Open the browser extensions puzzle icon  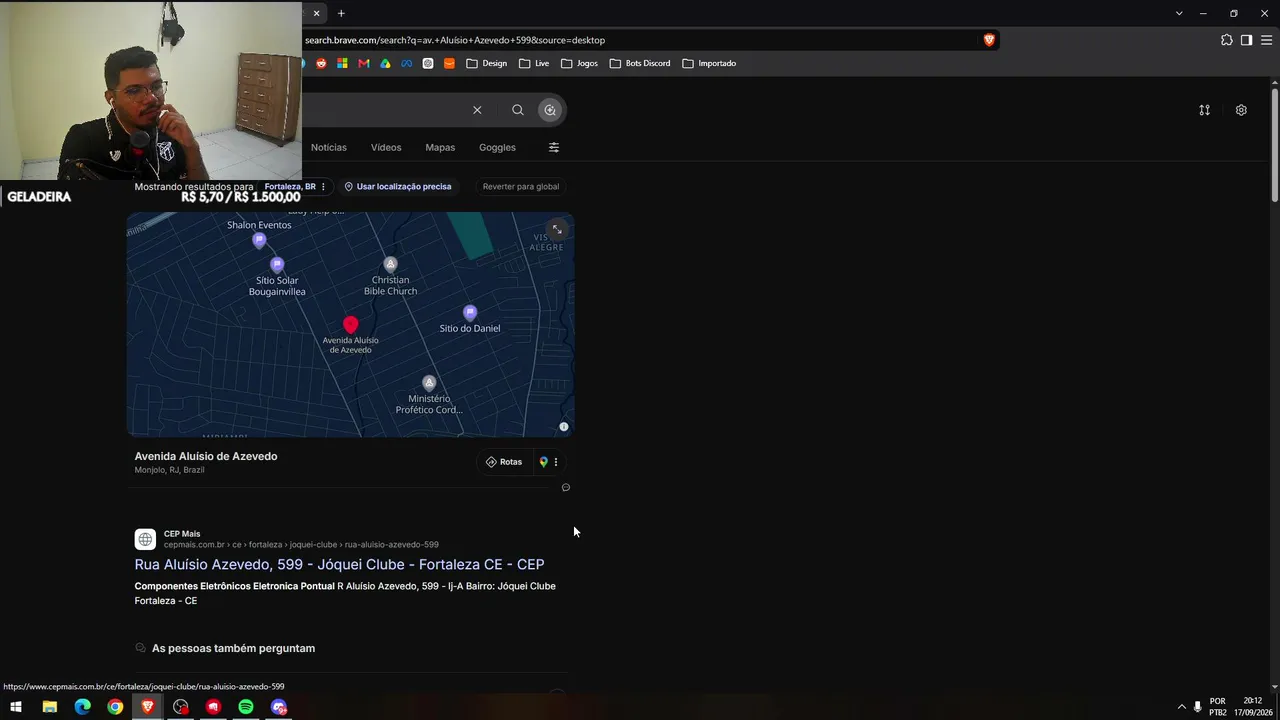pyautogui.click(x=1227, y=40)
